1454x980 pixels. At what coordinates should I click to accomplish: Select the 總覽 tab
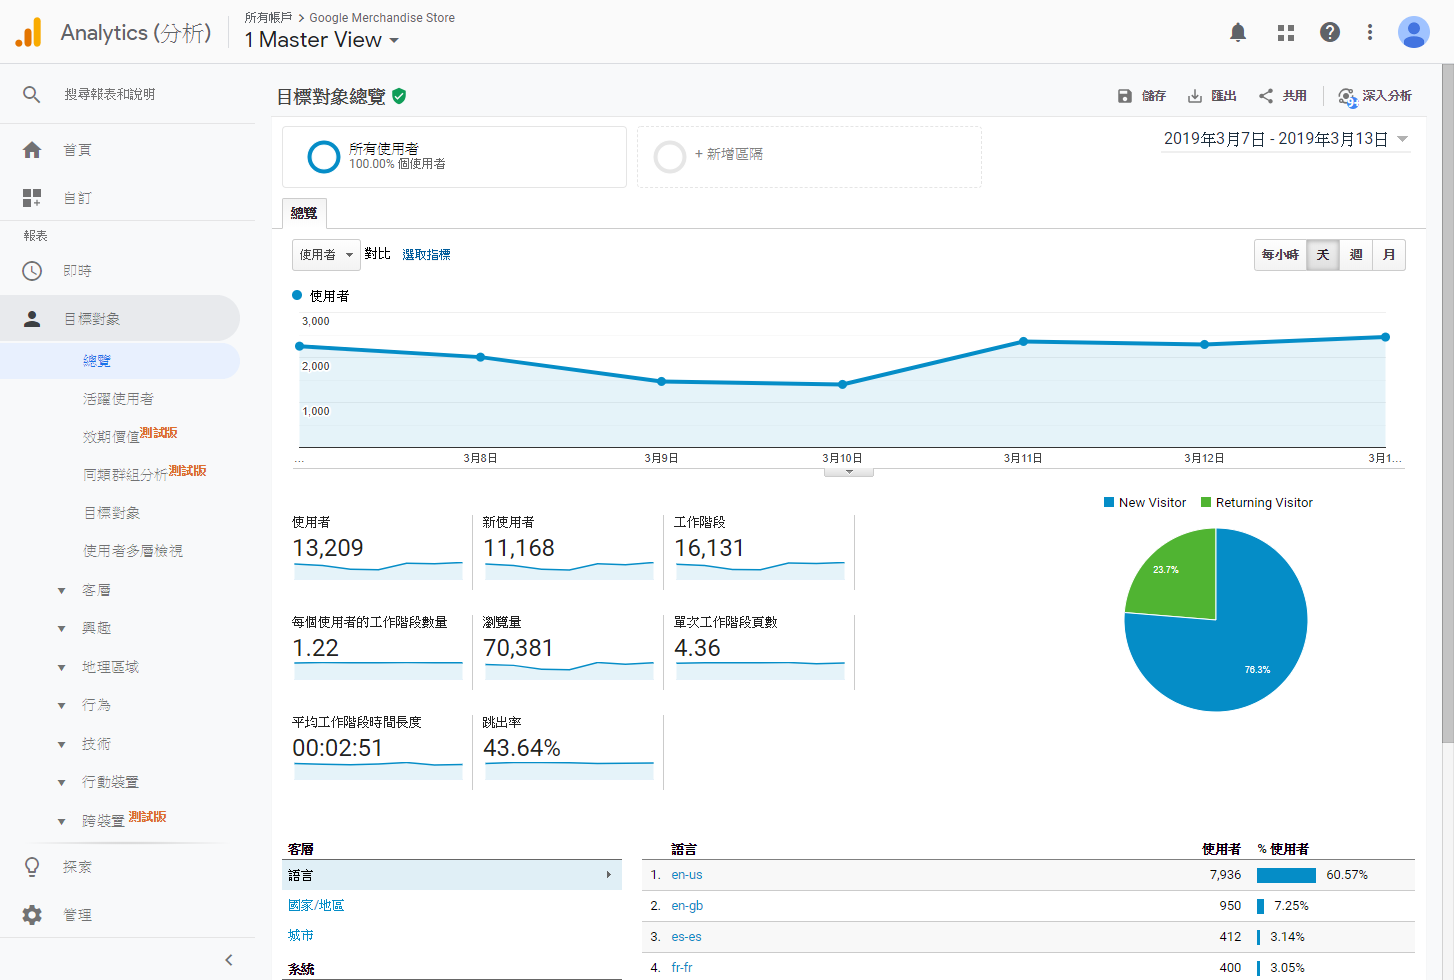(x=304, y=213)
